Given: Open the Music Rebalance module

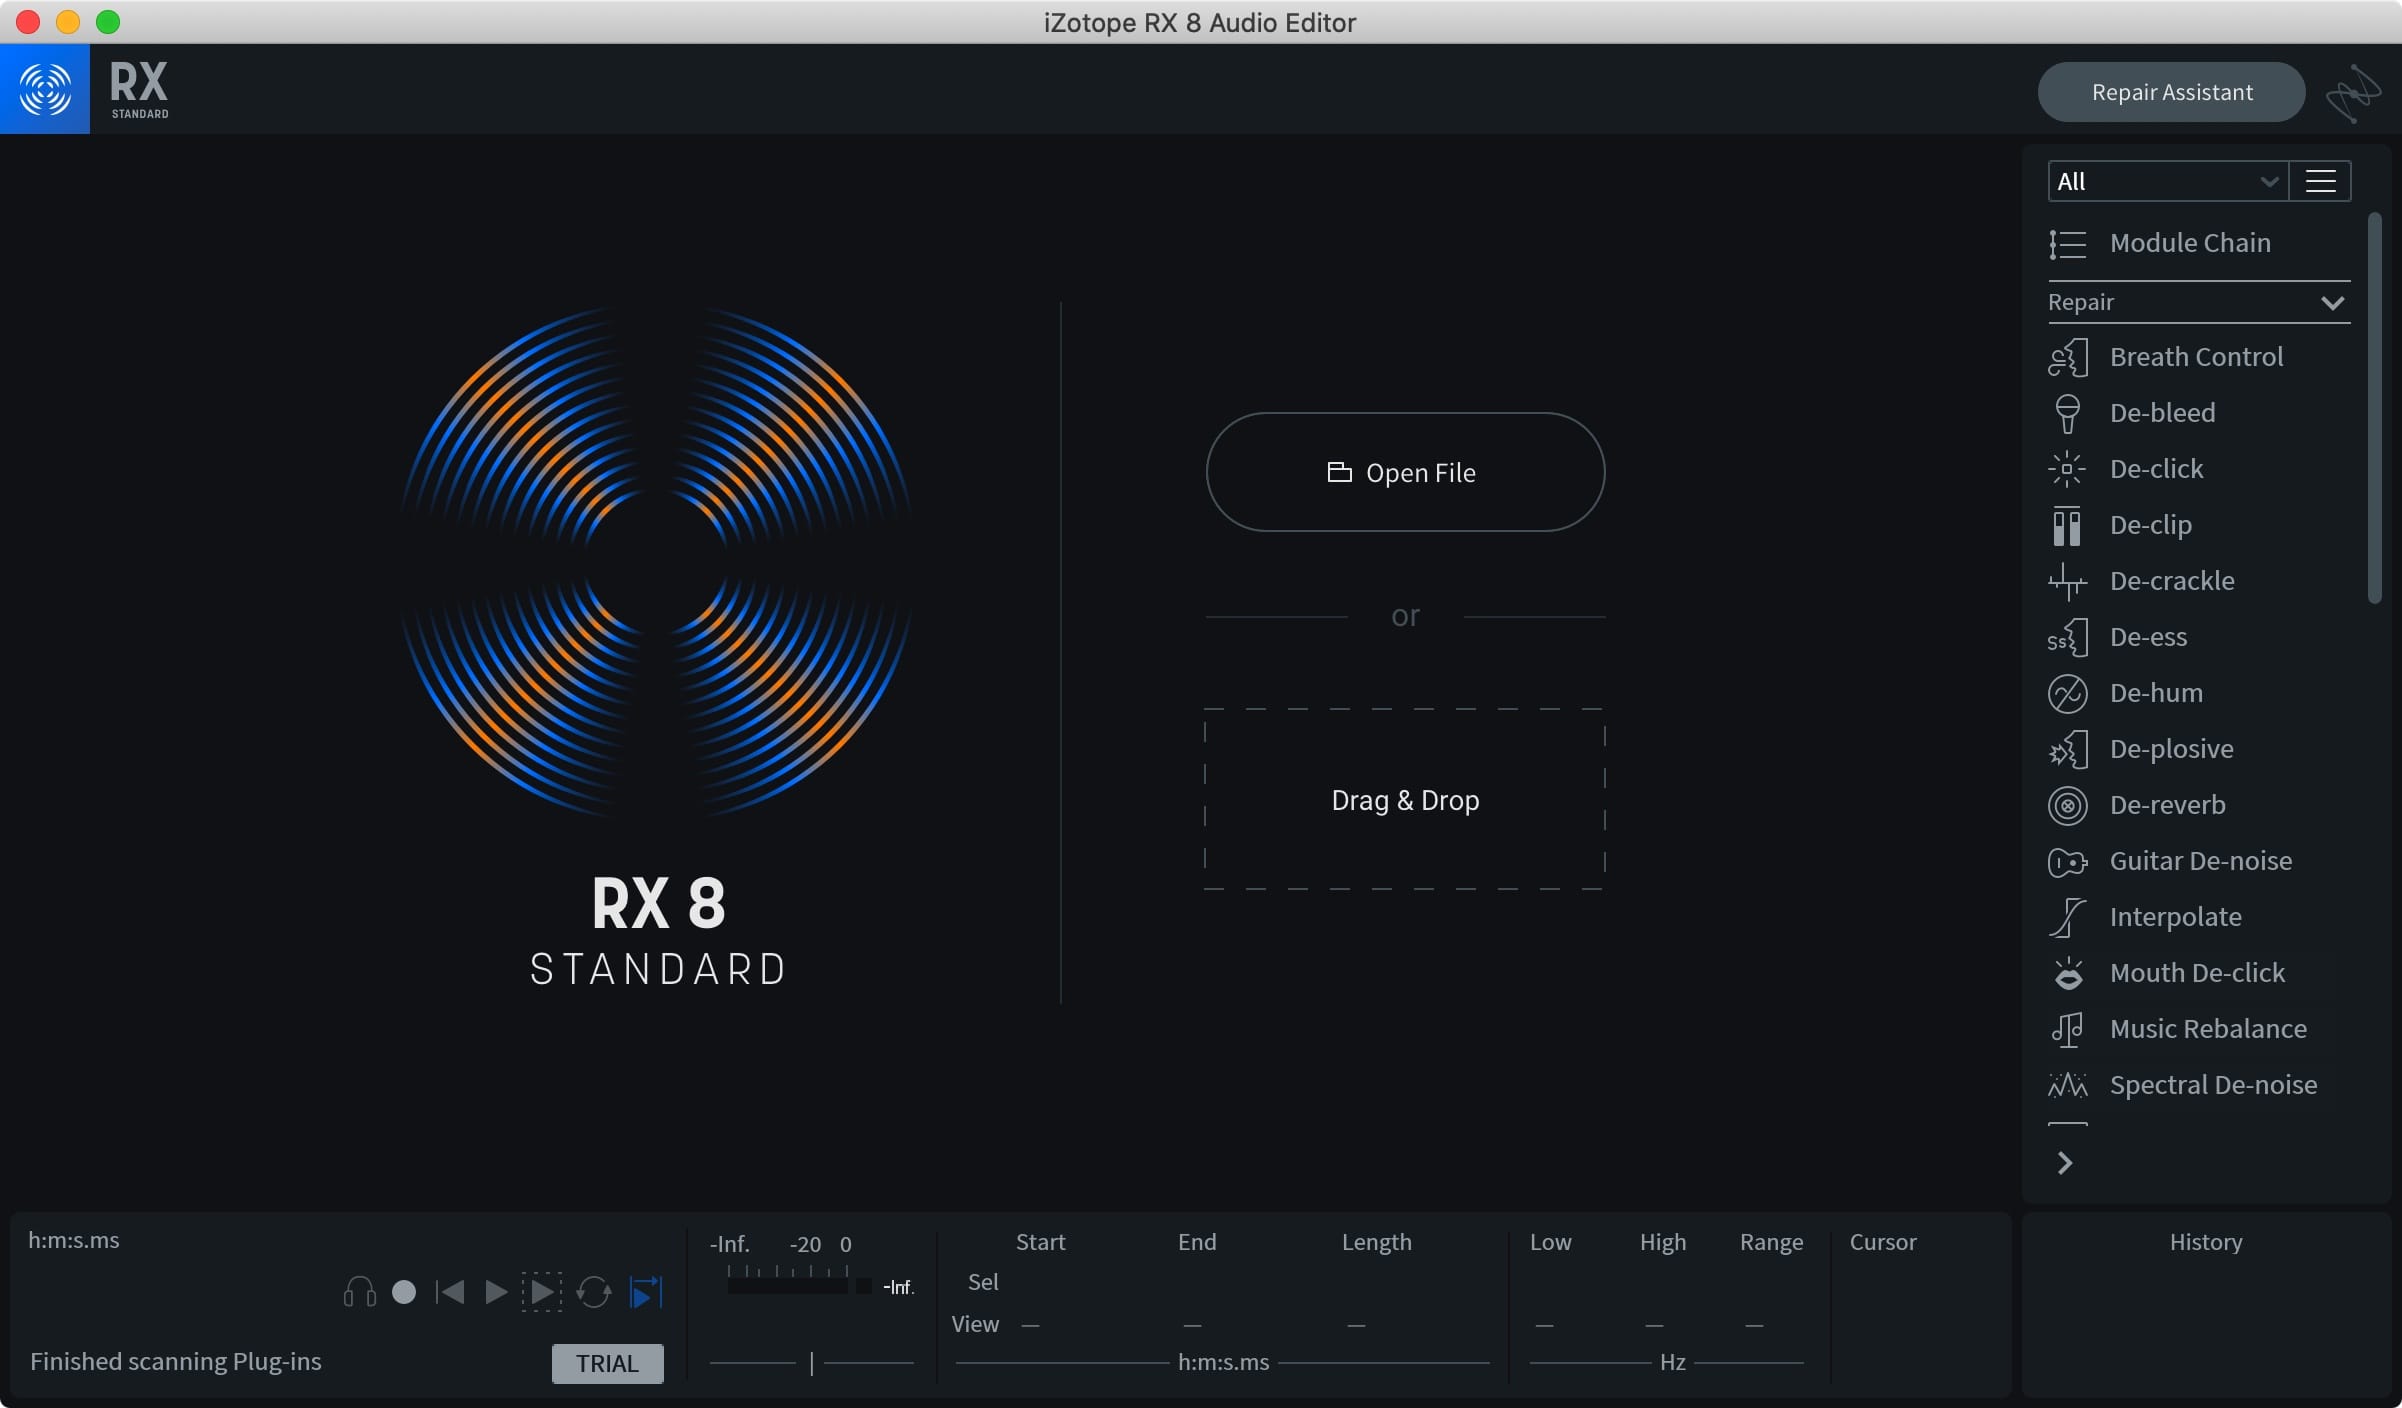Looking at the screenshot, I should pos(2207,1029).
